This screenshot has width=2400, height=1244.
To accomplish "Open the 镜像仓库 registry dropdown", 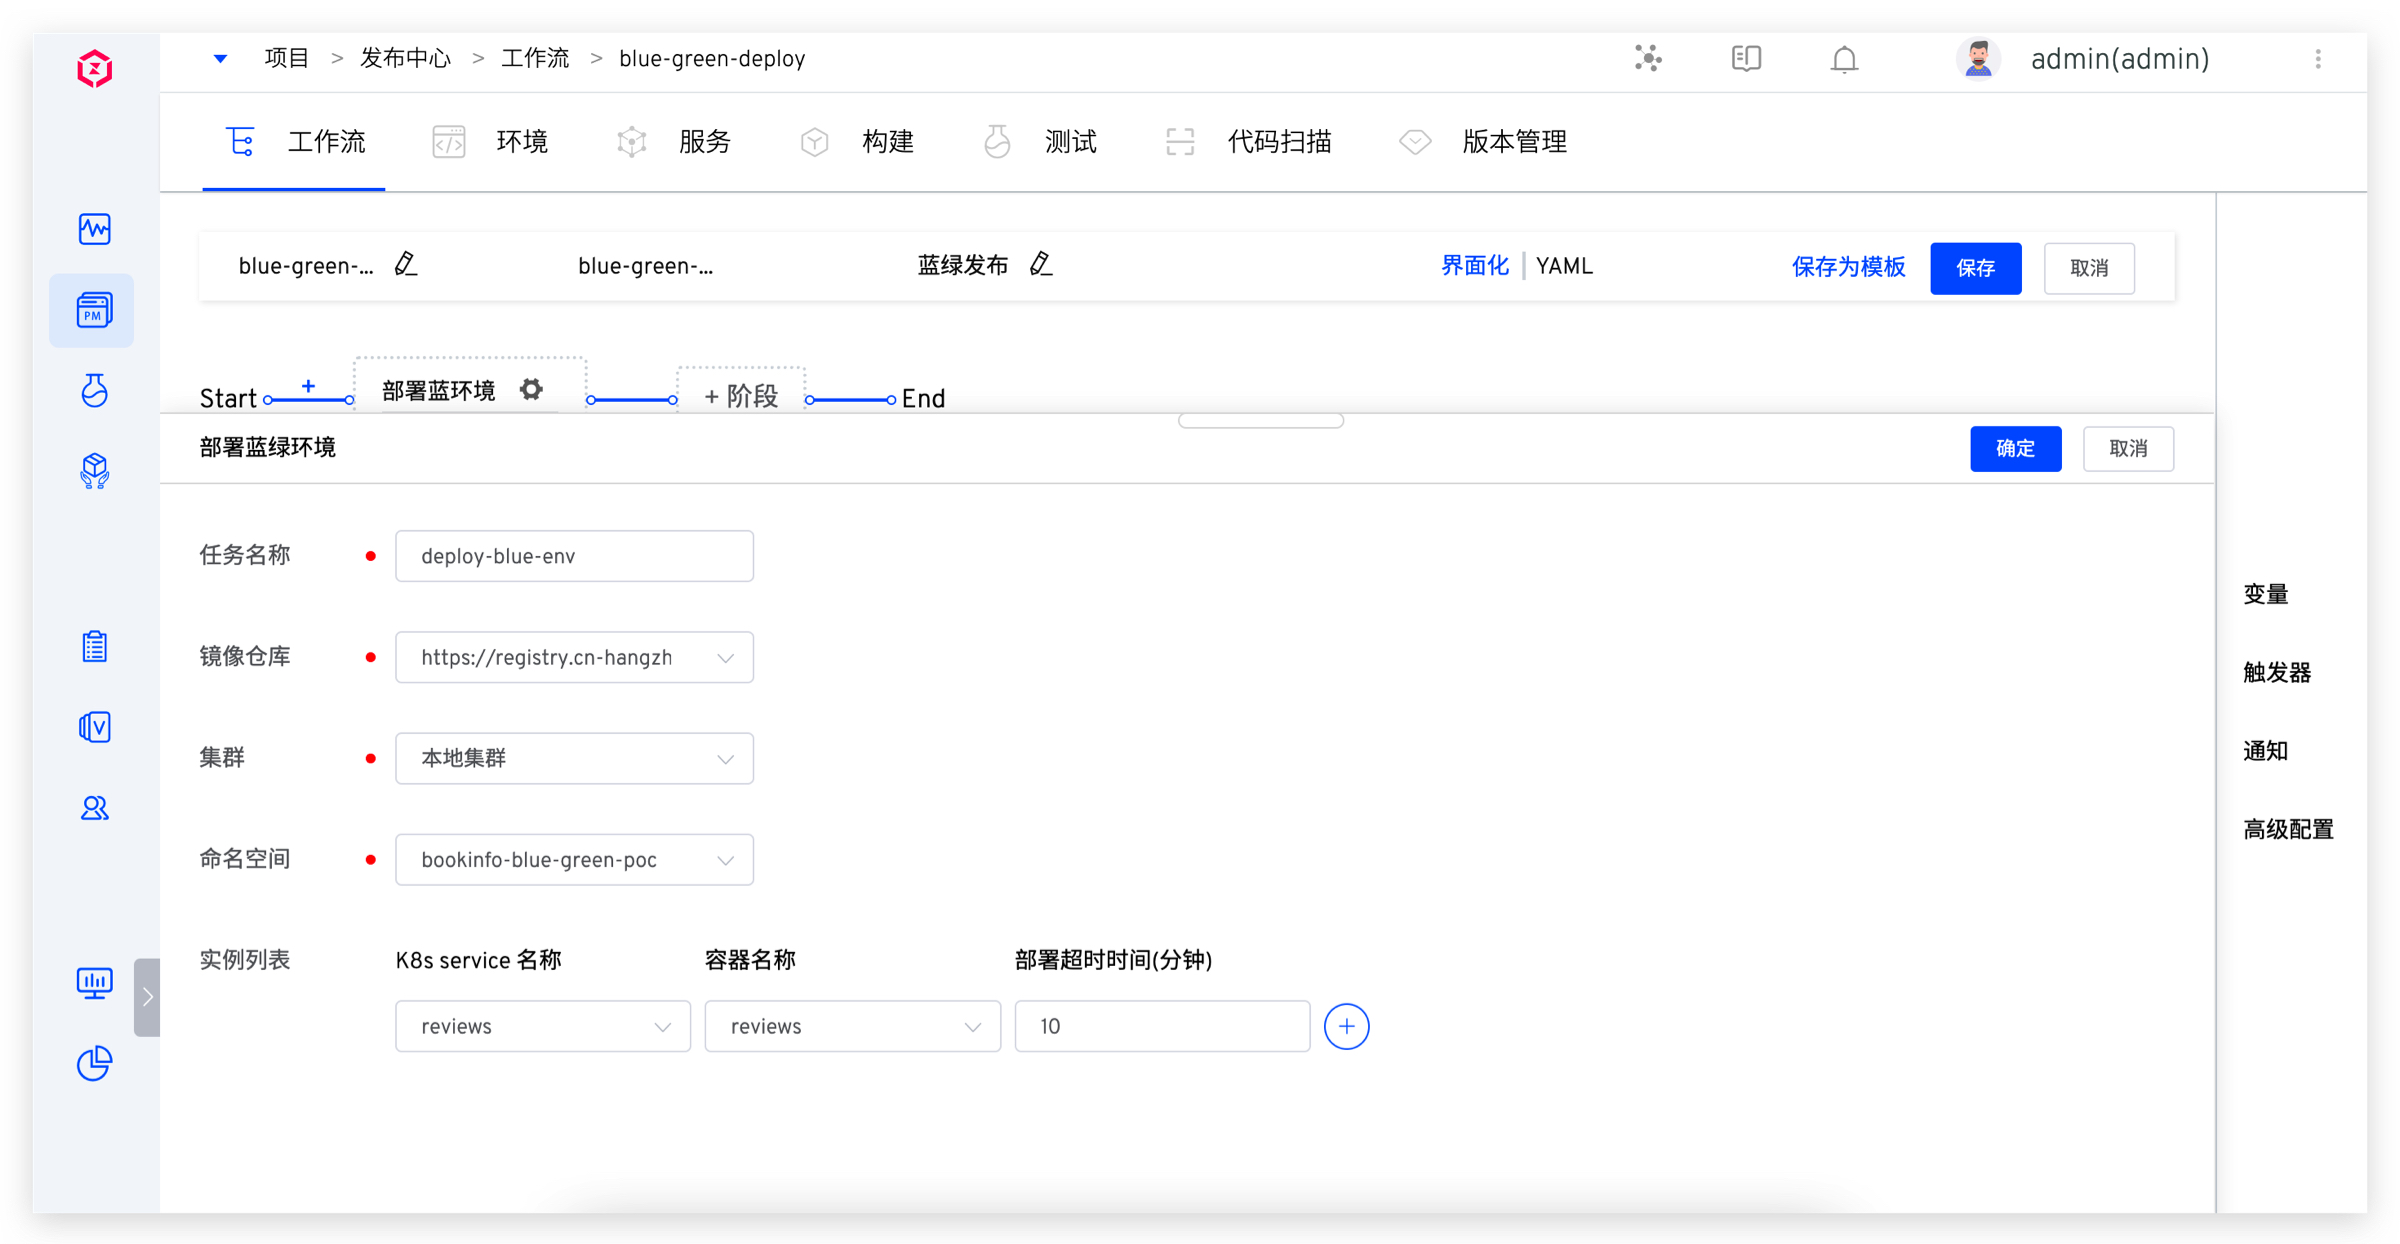I will [x=574, y=657].
